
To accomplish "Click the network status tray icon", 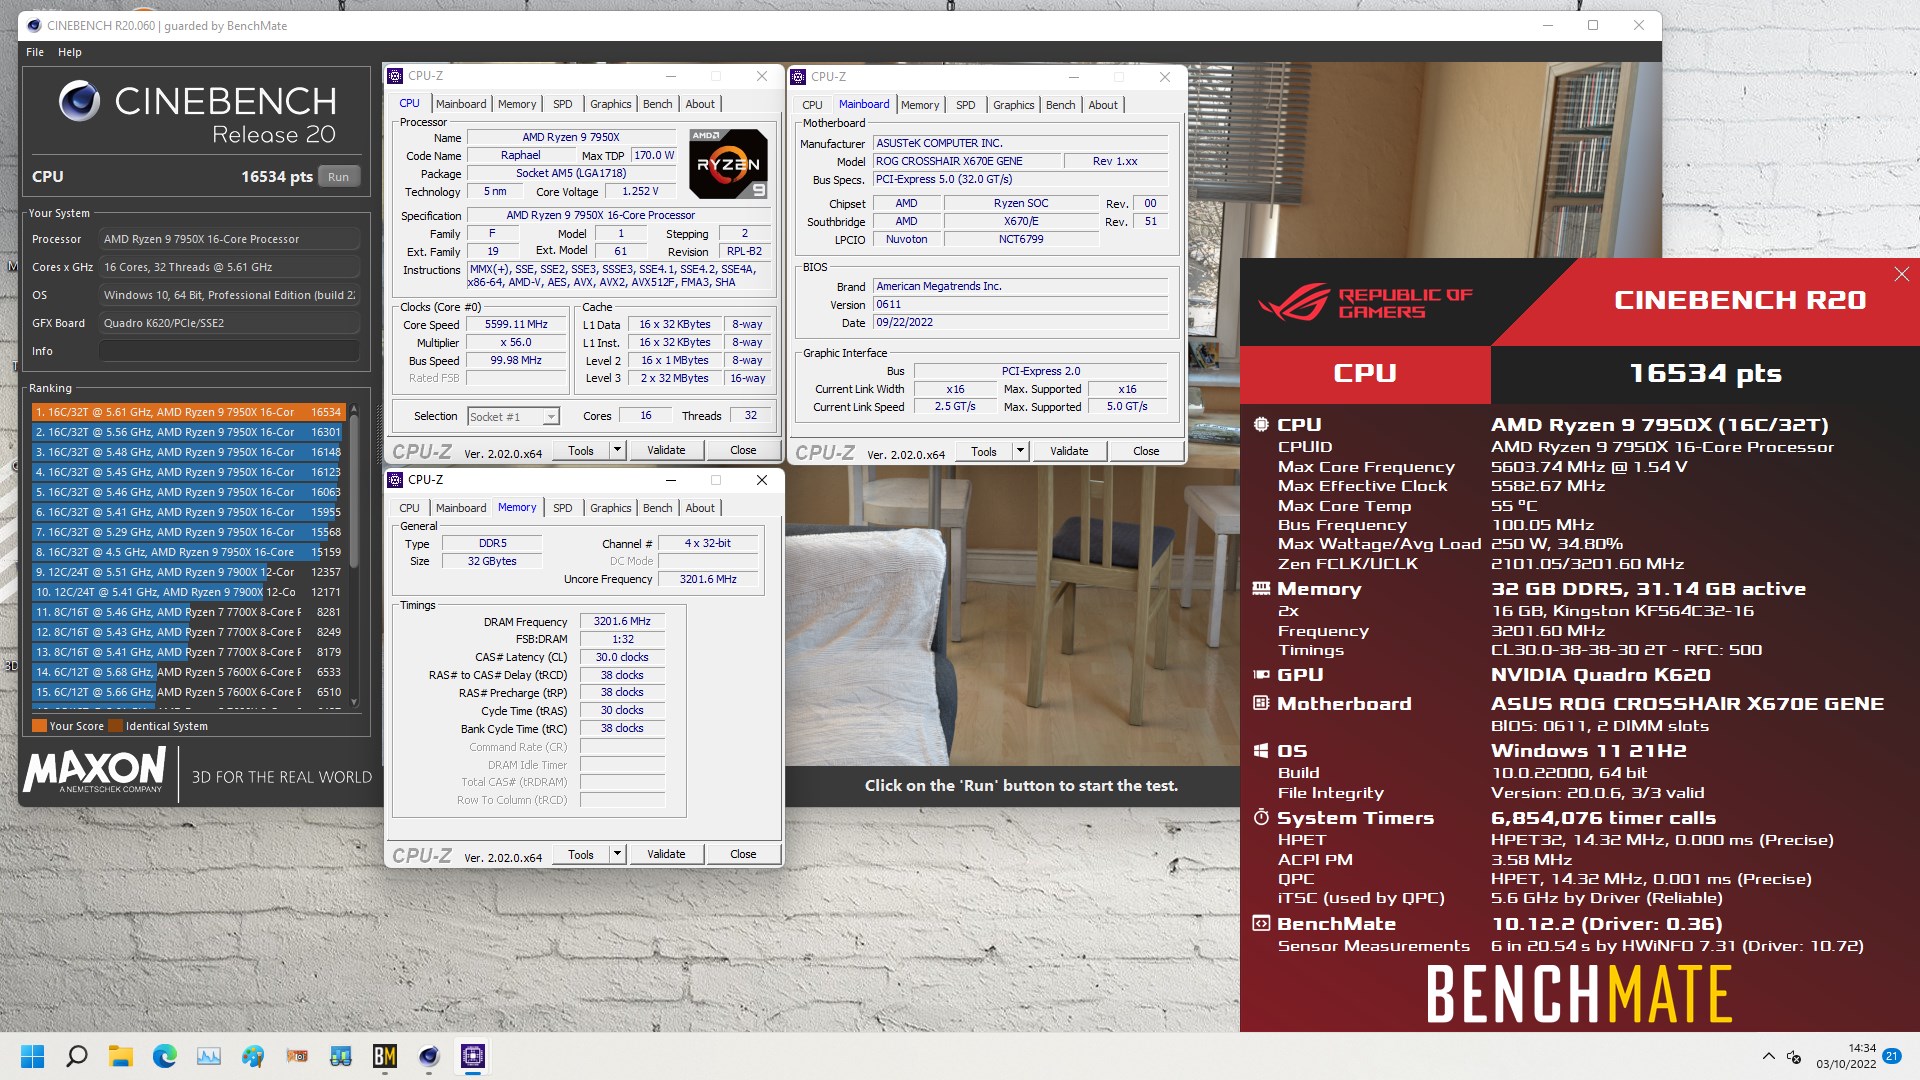I will [1794, 1057].
